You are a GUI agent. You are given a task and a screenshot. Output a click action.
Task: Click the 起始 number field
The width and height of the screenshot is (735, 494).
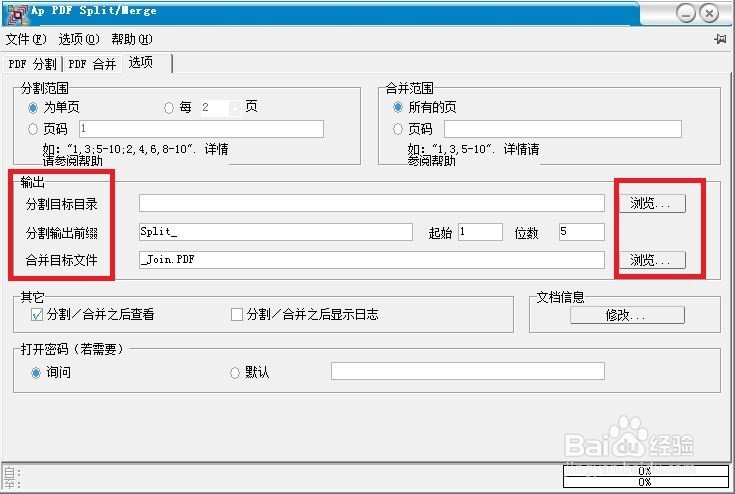pos(480,232)
